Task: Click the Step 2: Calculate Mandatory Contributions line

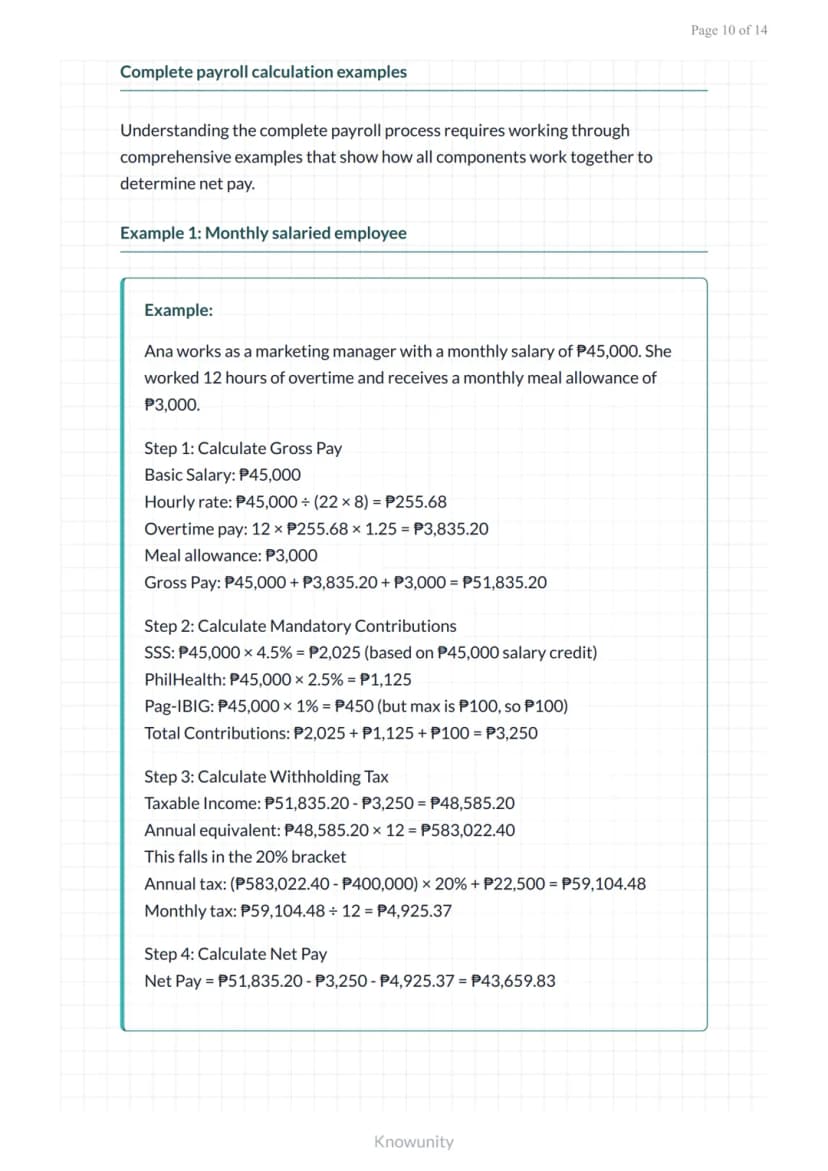Action: tap(300, 626)
